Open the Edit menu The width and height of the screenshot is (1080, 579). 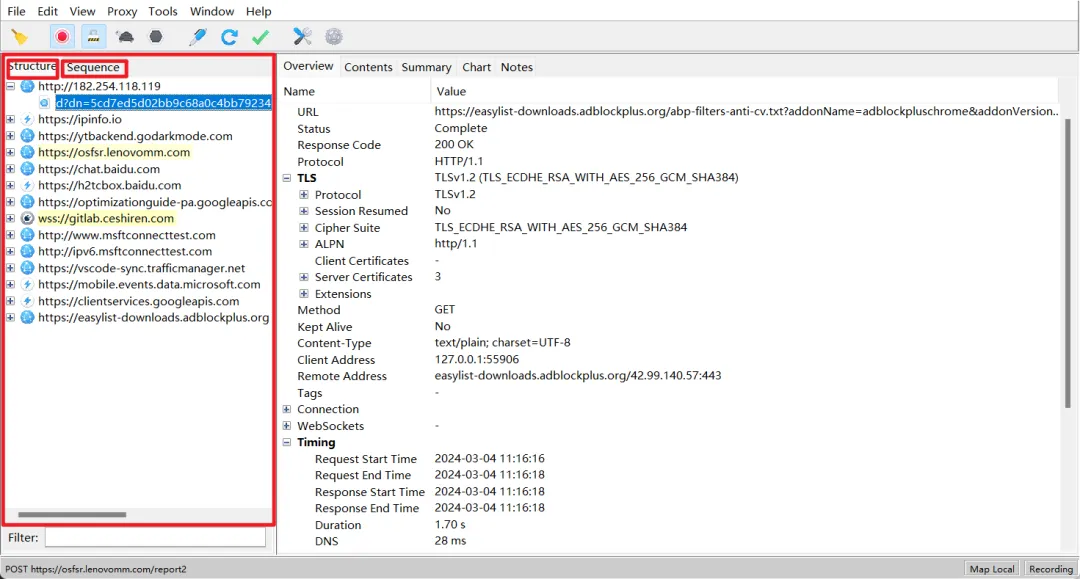coord(48,11)
